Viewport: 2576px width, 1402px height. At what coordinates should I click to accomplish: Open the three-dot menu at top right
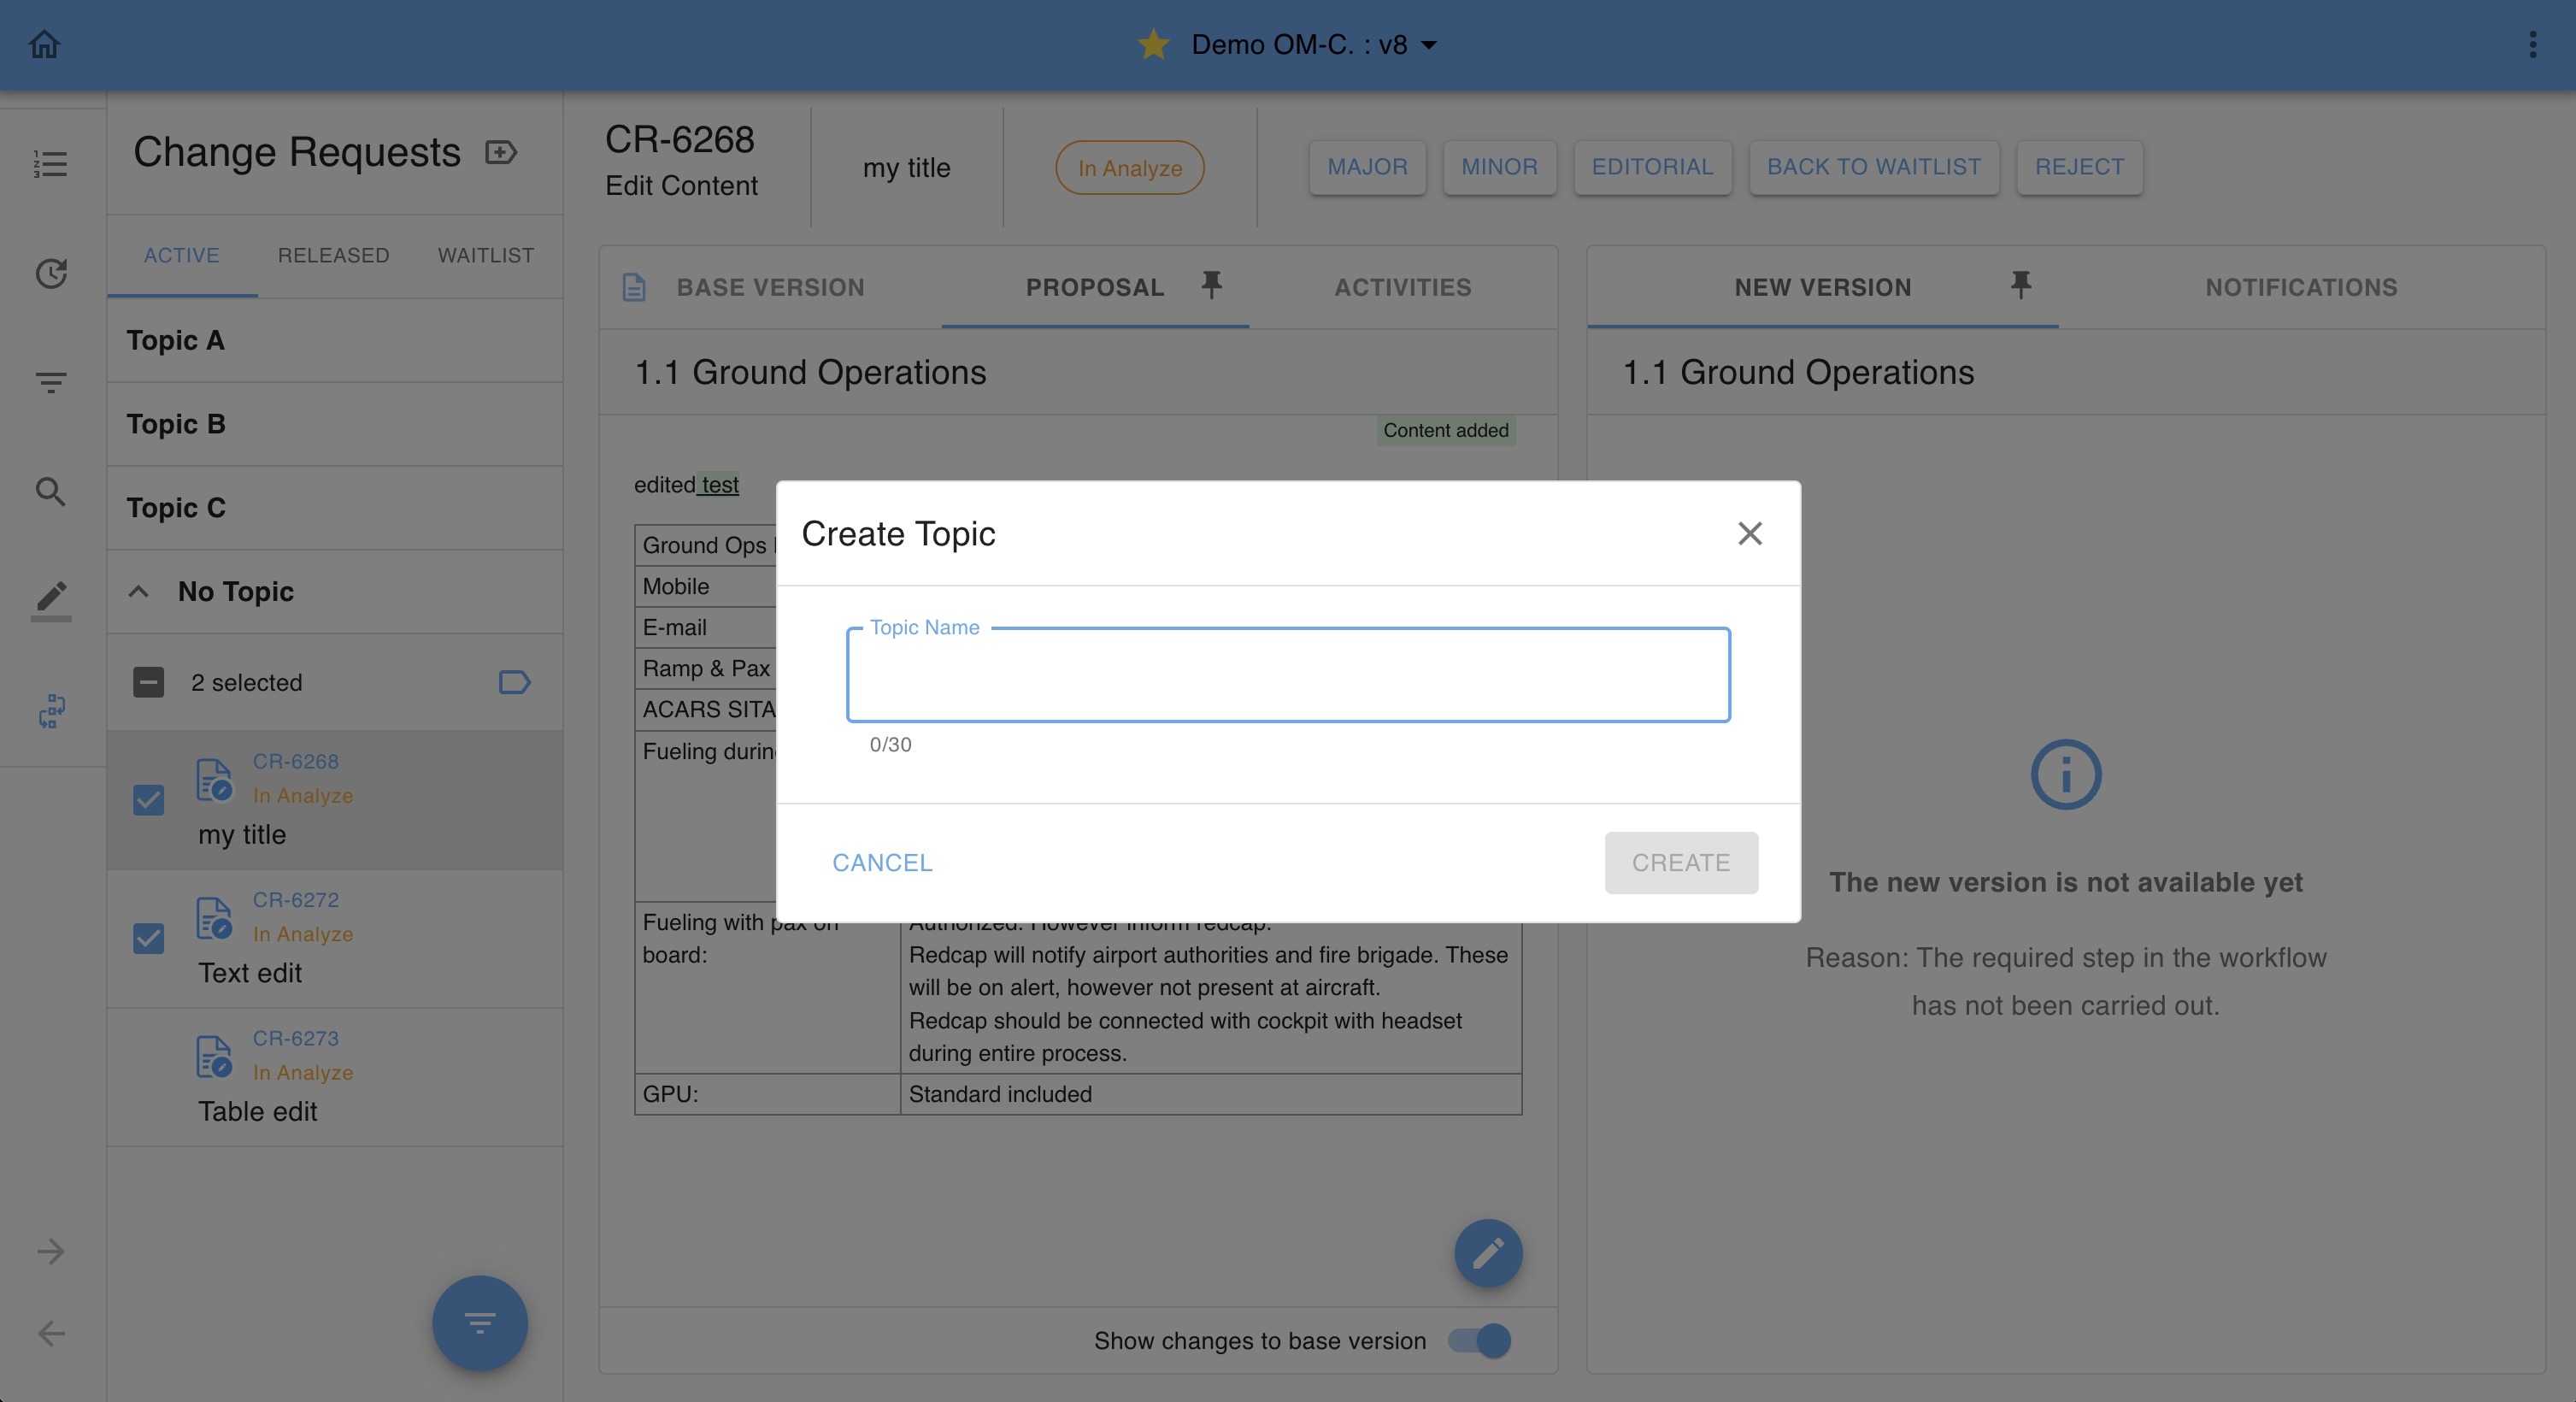2532,44
